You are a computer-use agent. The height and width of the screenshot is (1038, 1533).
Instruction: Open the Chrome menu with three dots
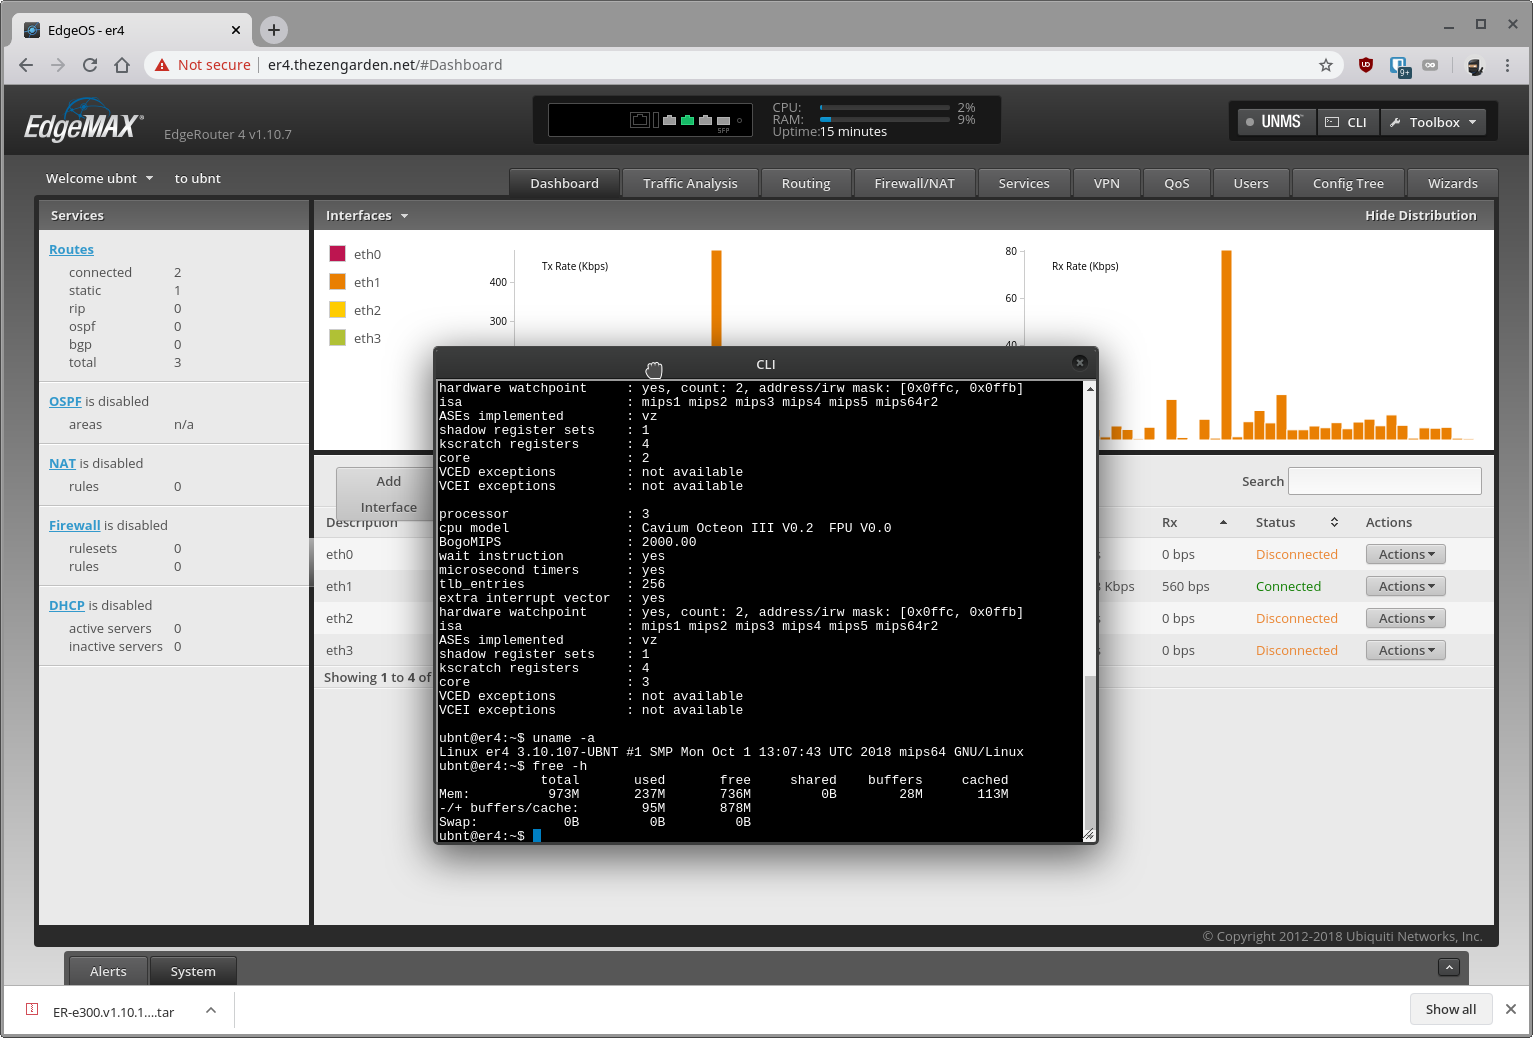point(1507,65)
